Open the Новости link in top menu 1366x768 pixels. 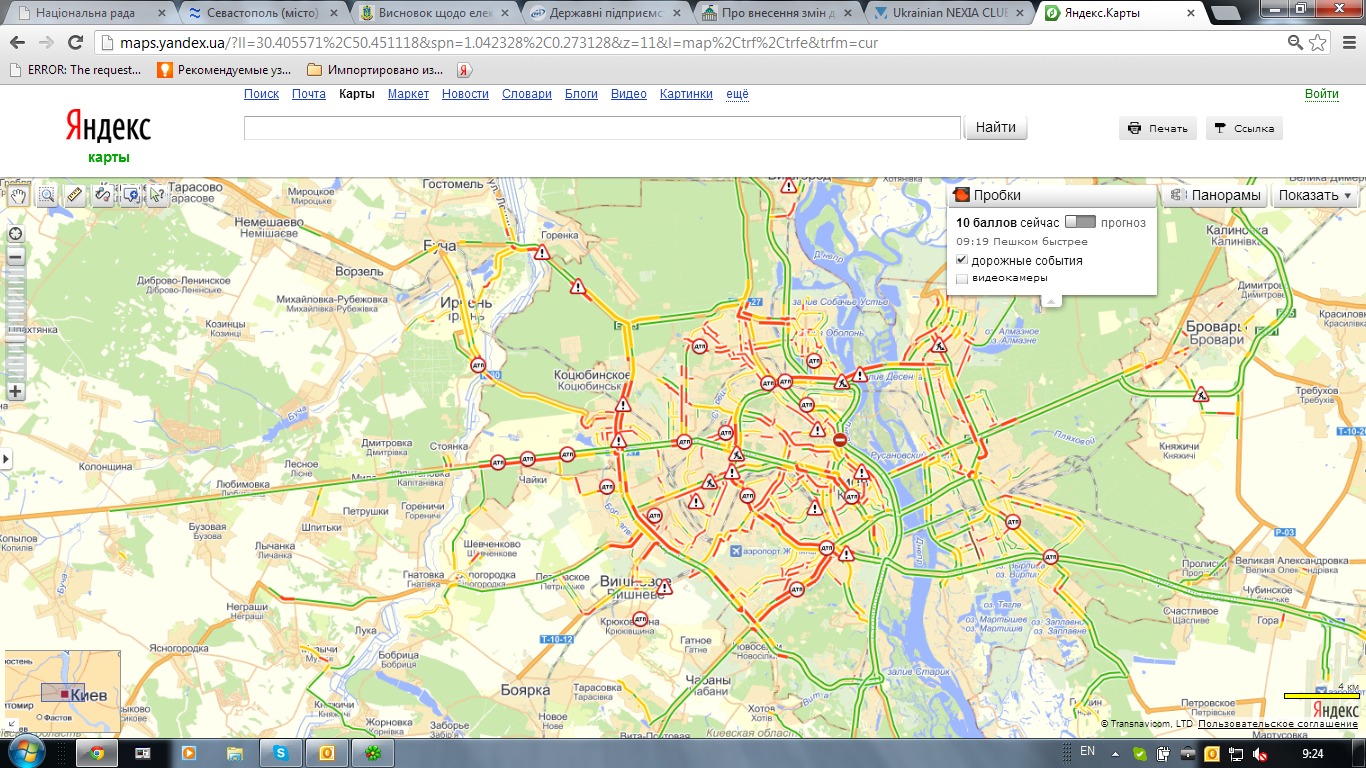pyautogui.click(x=465, y=94)
